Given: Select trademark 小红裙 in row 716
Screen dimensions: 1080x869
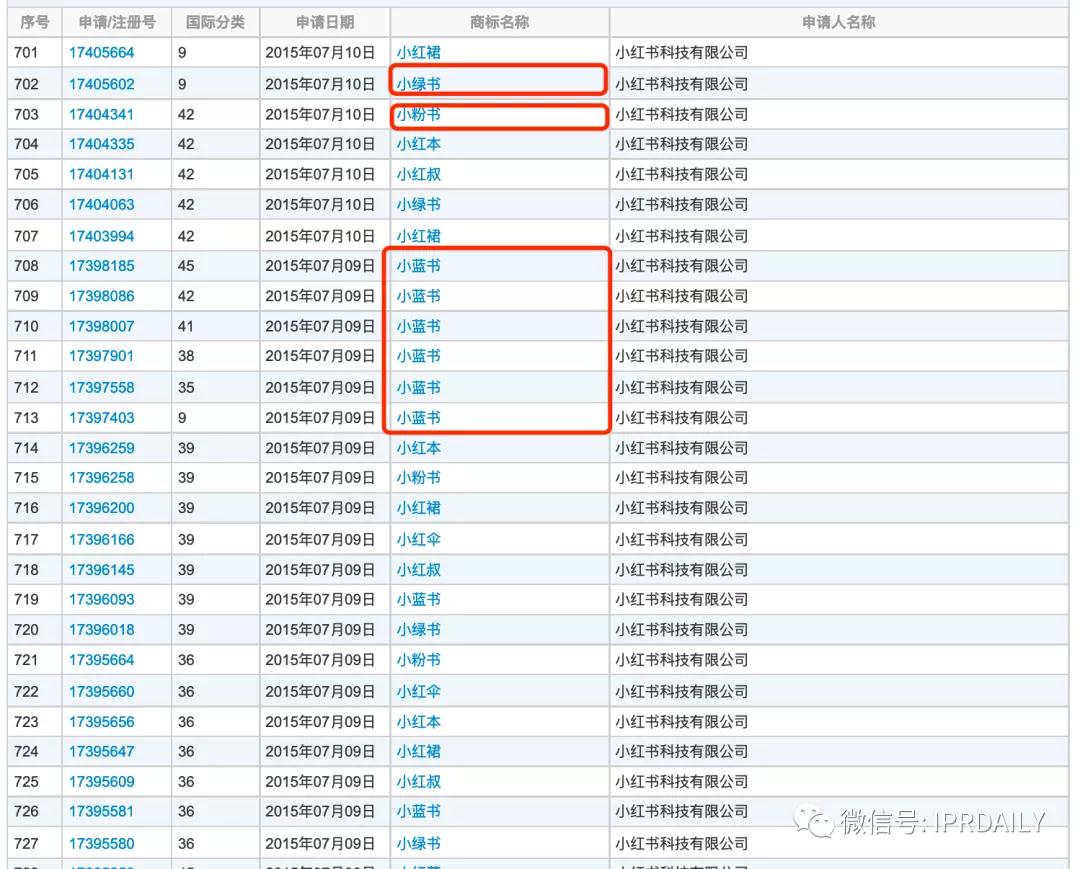Looking at the screenshot, I should 418,508.
